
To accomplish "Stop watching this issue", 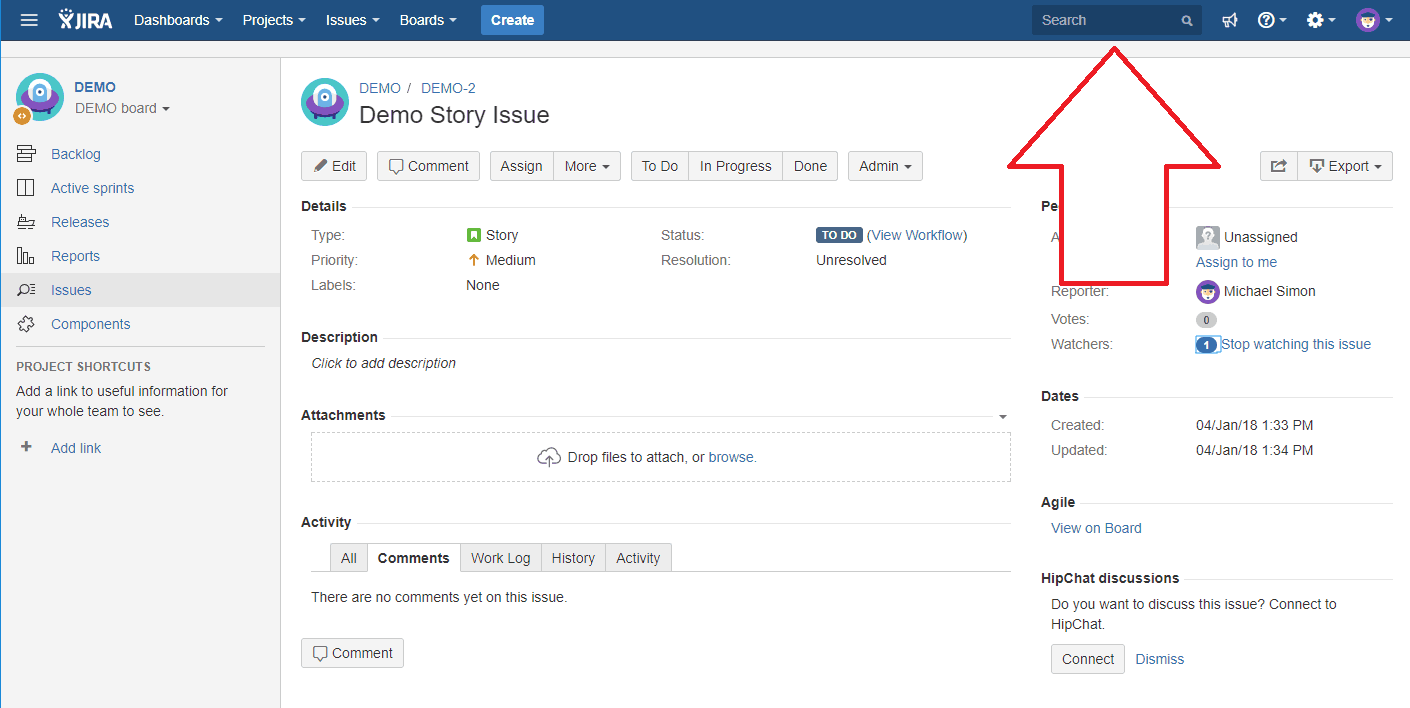I will (x=1297, y=343).
